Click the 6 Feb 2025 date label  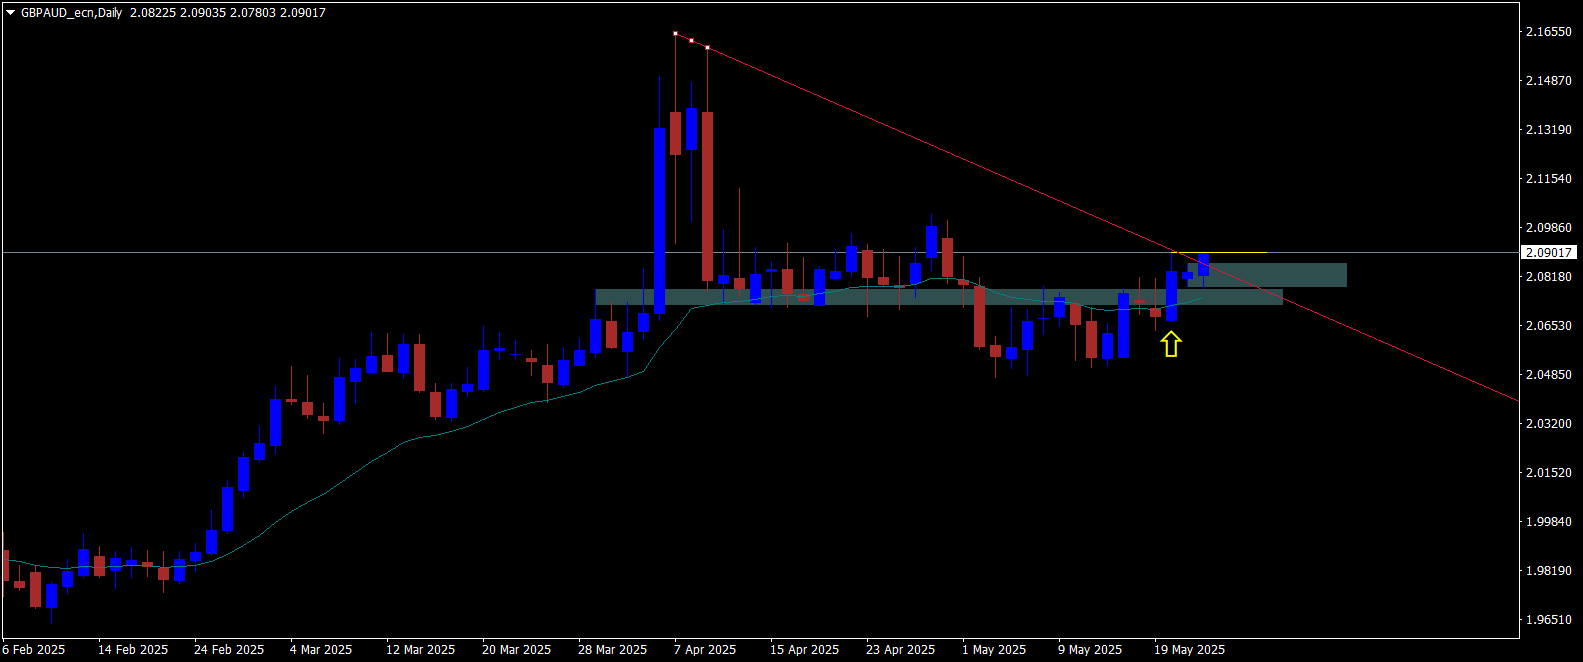coord(34,650)
